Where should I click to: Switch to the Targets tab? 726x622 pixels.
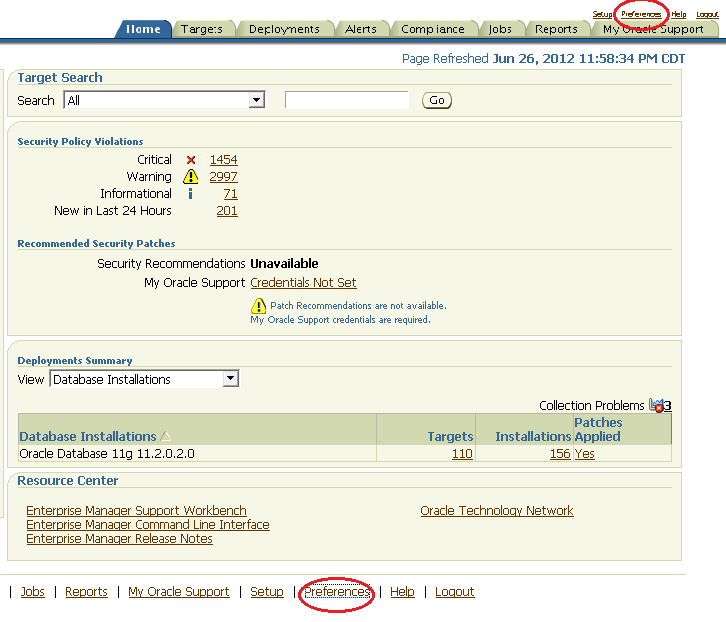201,29
